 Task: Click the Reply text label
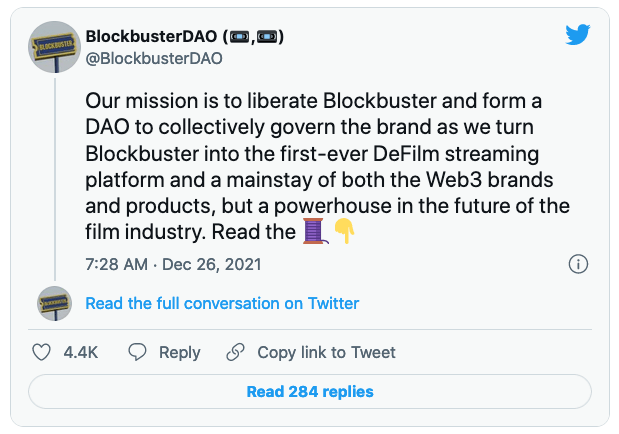180,353
